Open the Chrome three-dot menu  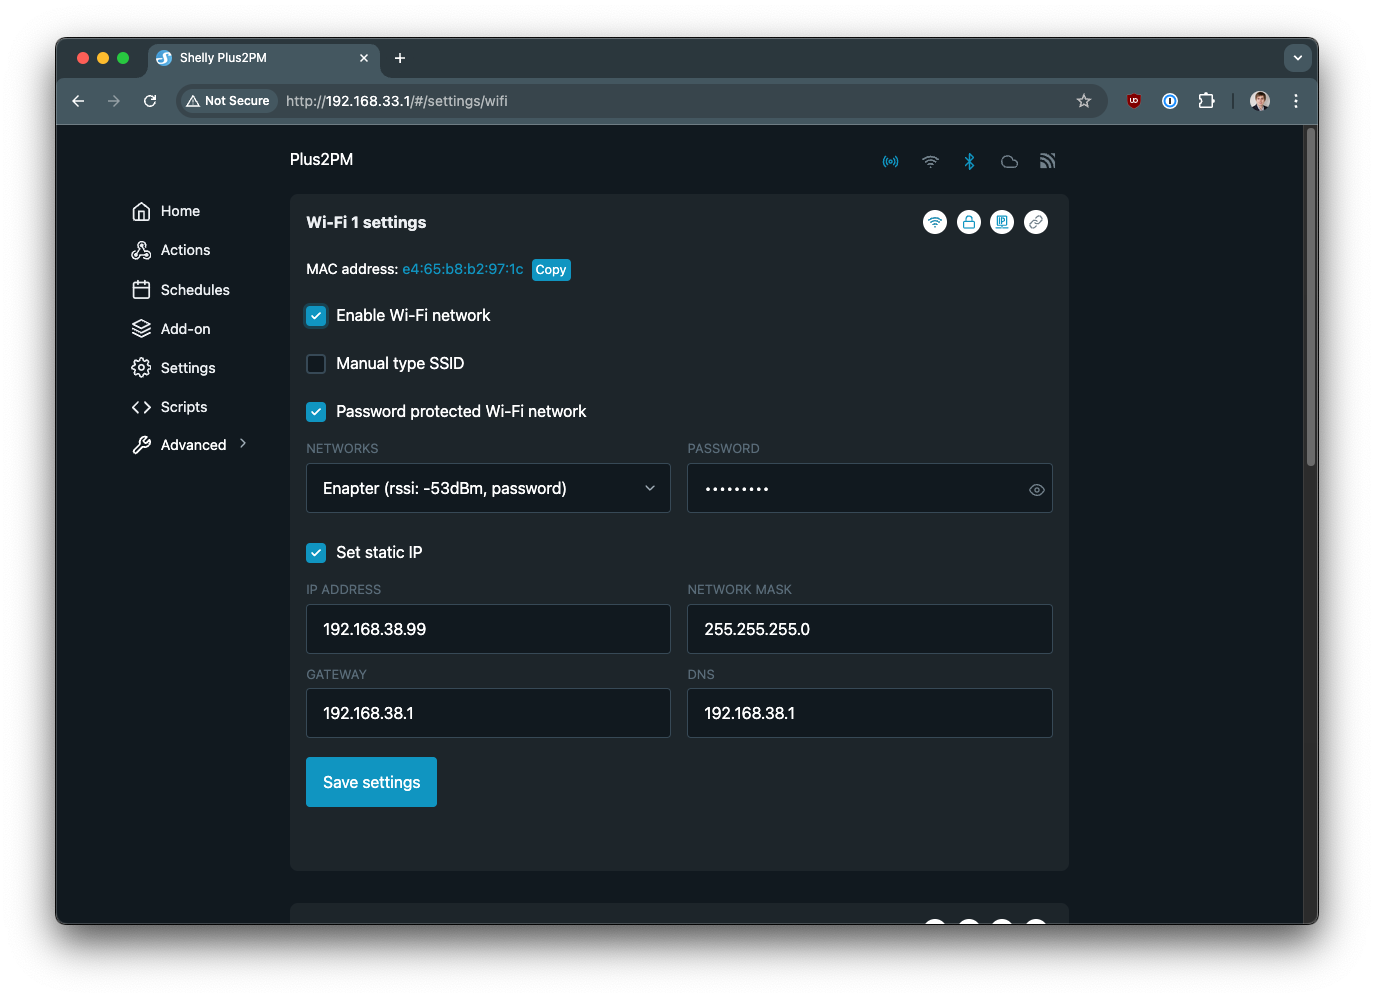click(1296, 101)
